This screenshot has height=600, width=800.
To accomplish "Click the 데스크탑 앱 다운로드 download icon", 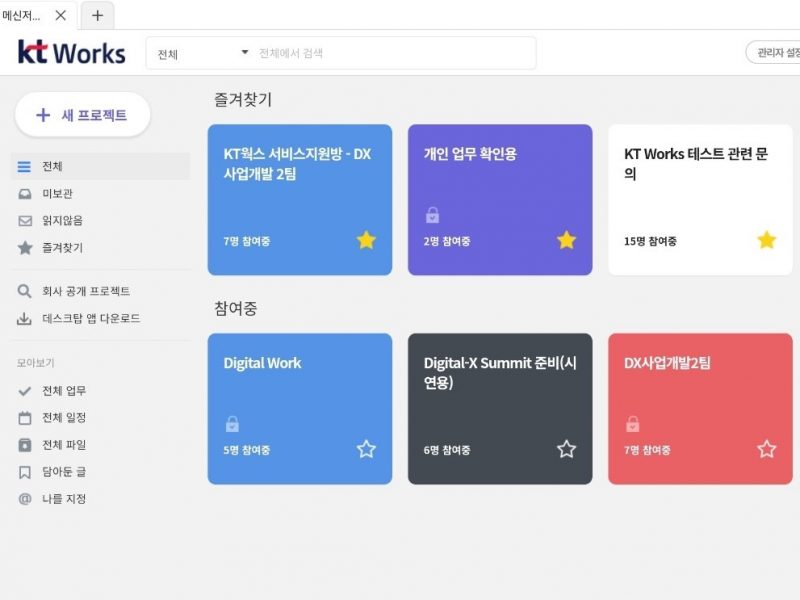I will 24,319.
